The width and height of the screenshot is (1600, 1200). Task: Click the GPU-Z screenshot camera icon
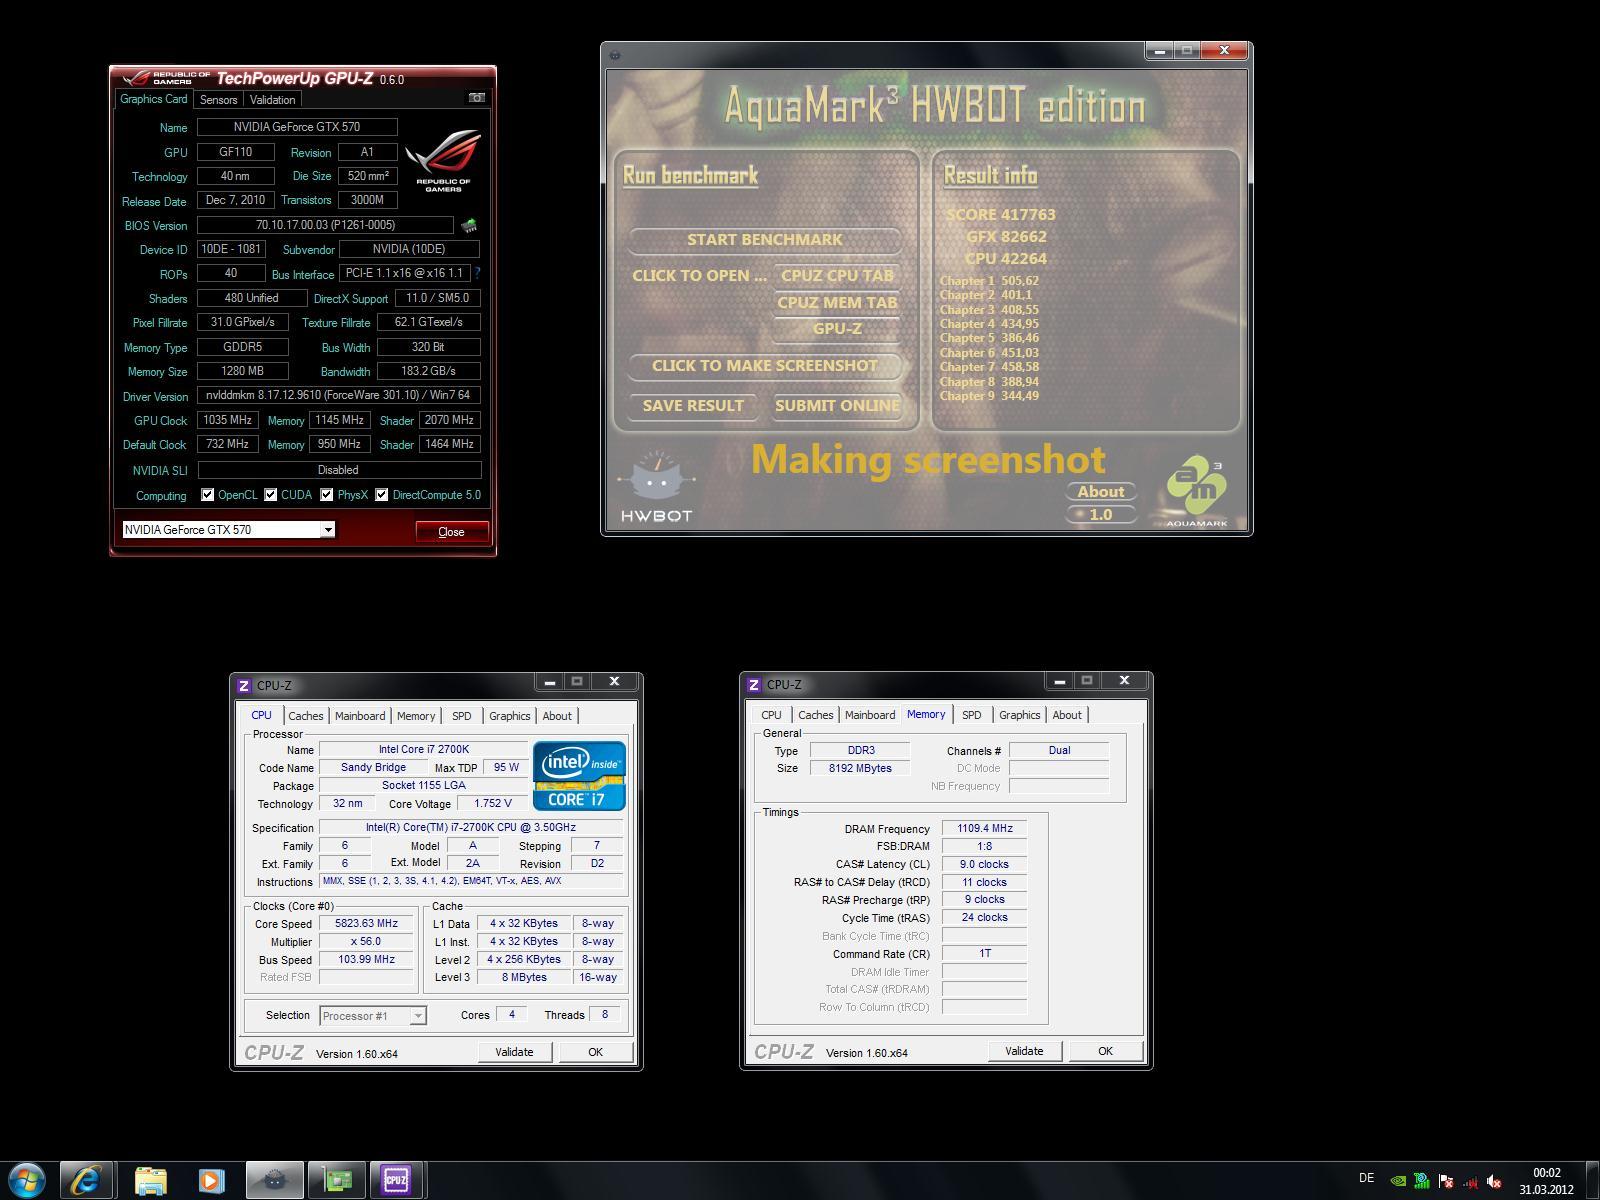click(476, 98)
